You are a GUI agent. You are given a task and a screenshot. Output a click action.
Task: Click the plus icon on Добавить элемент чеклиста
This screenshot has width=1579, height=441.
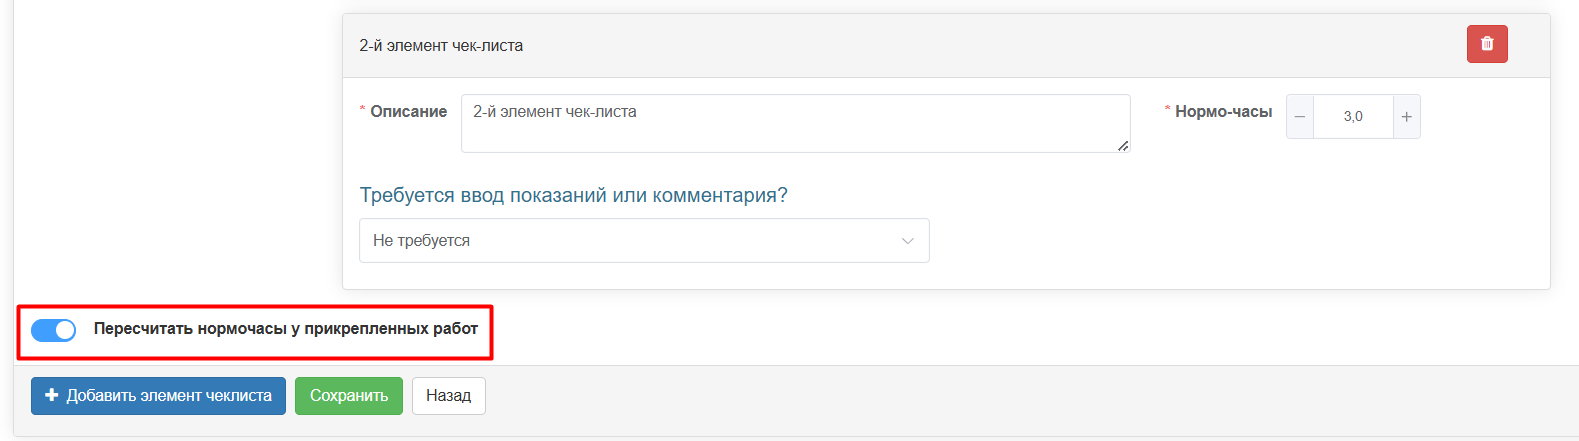point(52,396)
